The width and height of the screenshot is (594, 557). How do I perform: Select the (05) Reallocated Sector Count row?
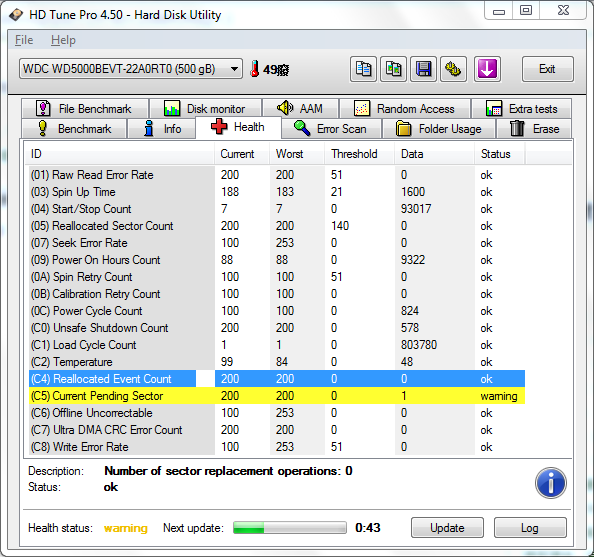coord(277,226)
